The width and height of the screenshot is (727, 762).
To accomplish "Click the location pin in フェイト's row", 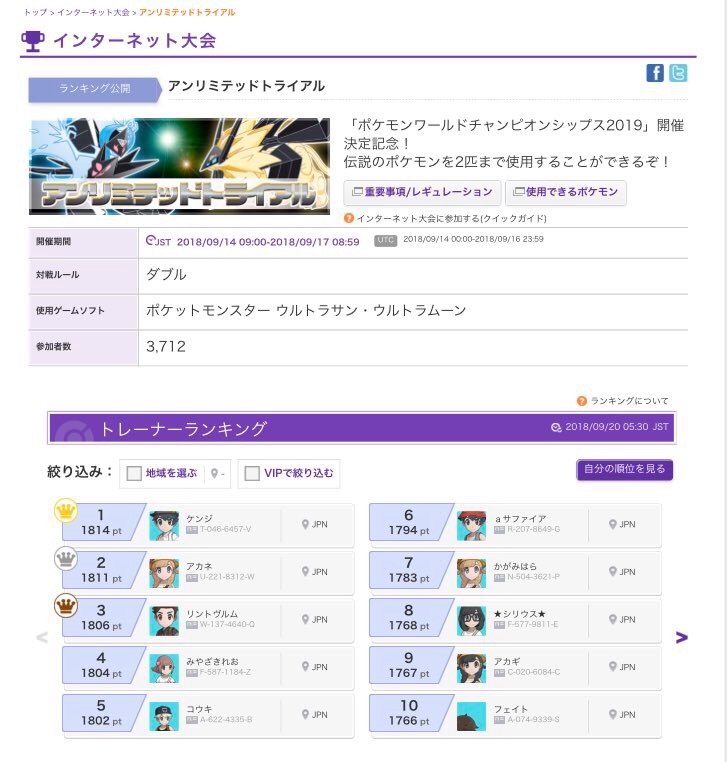I will (613, 715).
